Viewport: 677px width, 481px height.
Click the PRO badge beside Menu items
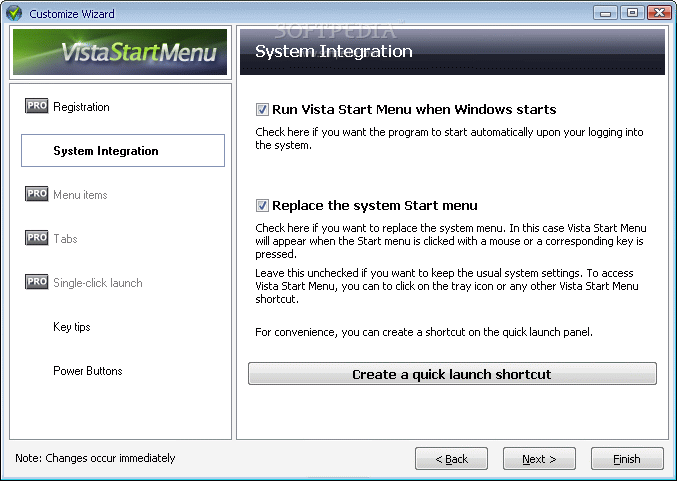[x=37, y=194]
